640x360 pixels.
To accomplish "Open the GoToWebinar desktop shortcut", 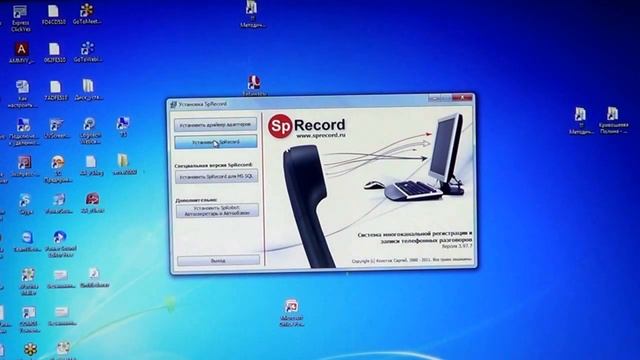I will 87,52.
